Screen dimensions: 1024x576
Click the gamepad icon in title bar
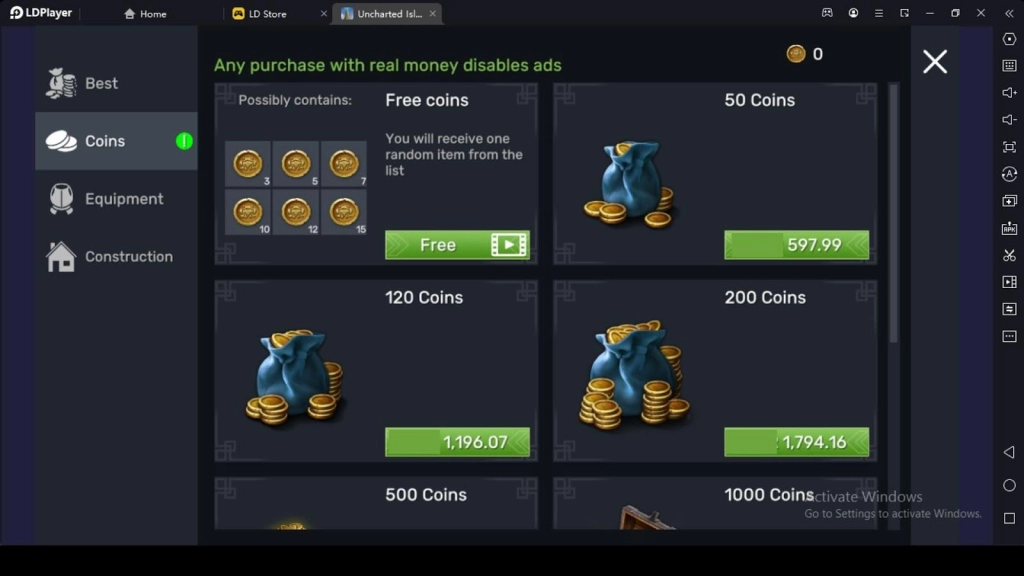tap(827, 13)
